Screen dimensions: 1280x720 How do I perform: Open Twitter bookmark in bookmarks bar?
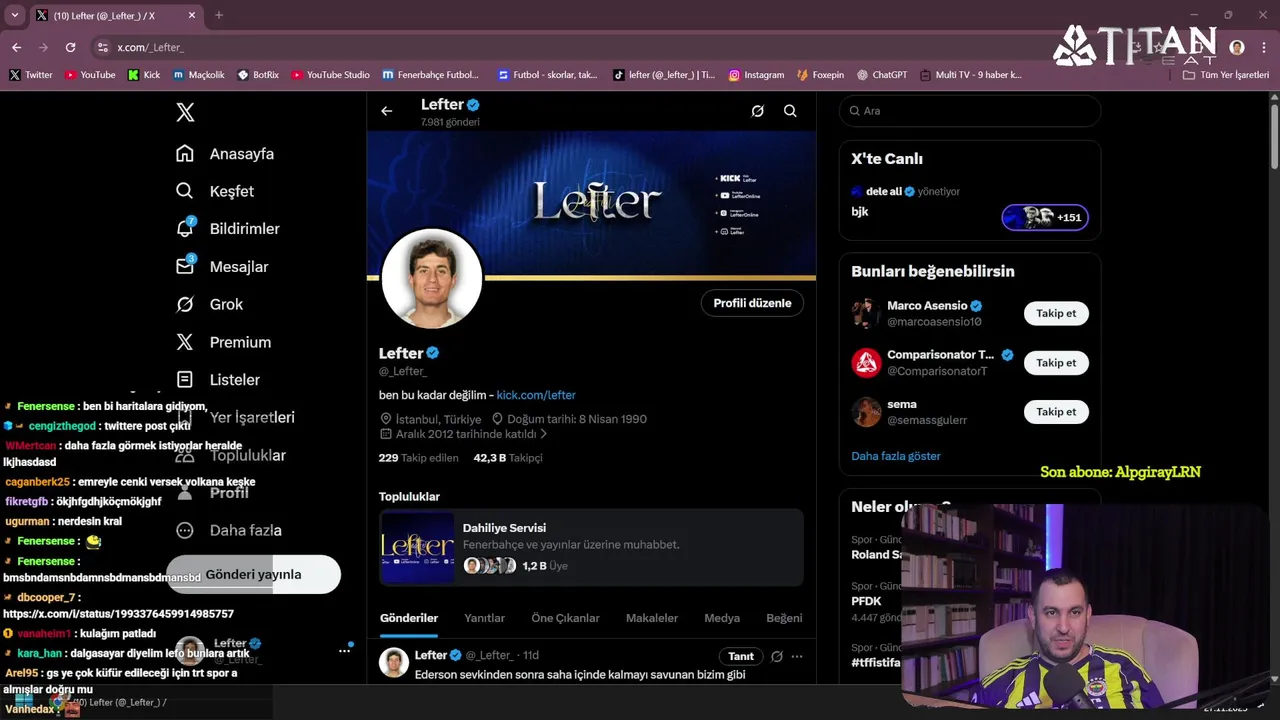coord(31,75)
